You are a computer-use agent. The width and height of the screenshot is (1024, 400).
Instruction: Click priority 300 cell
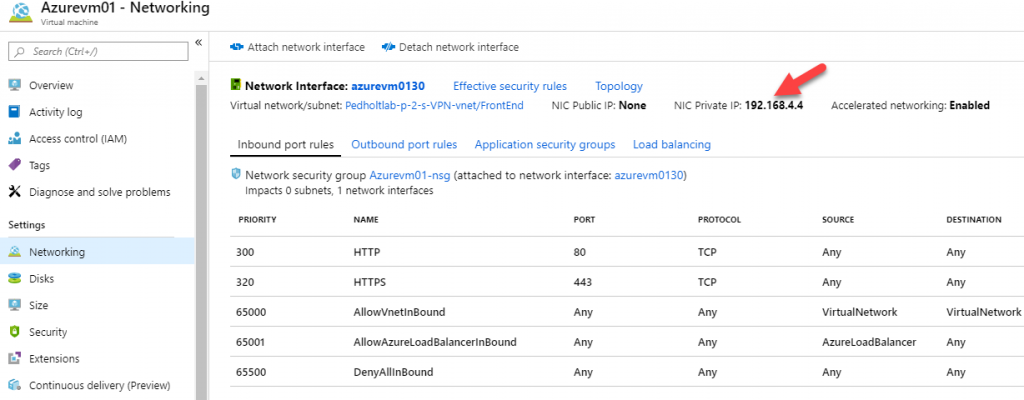click(246, 252)
